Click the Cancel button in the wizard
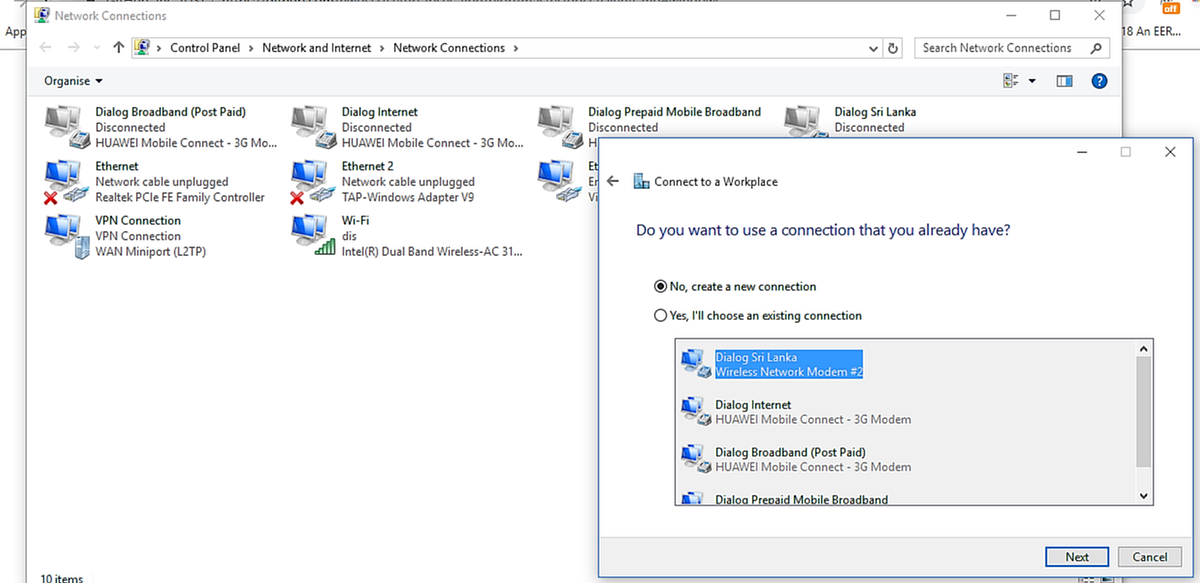The height and width of the screenshot is (583, 1200). 1149,557
